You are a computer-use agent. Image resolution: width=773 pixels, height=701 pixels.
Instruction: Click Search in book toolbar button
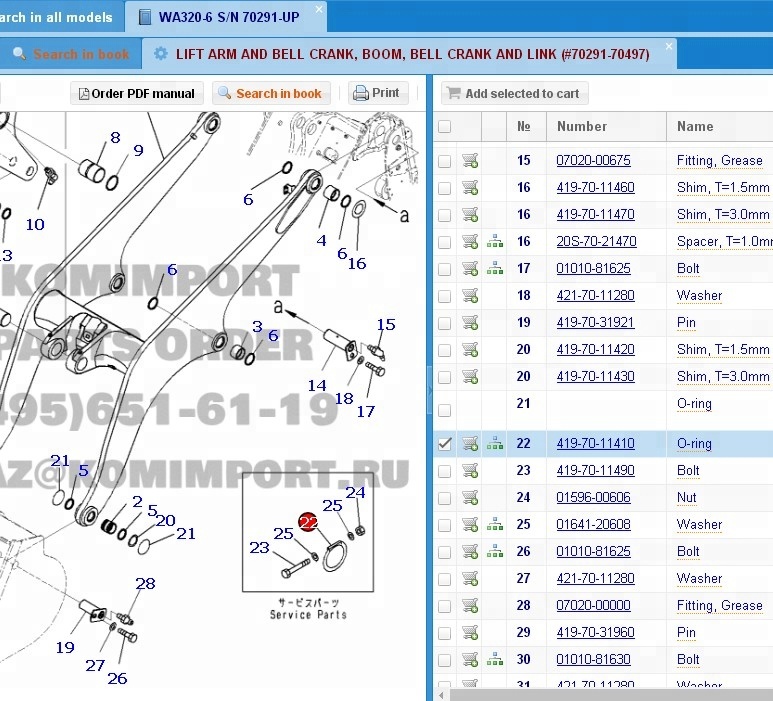271,93
